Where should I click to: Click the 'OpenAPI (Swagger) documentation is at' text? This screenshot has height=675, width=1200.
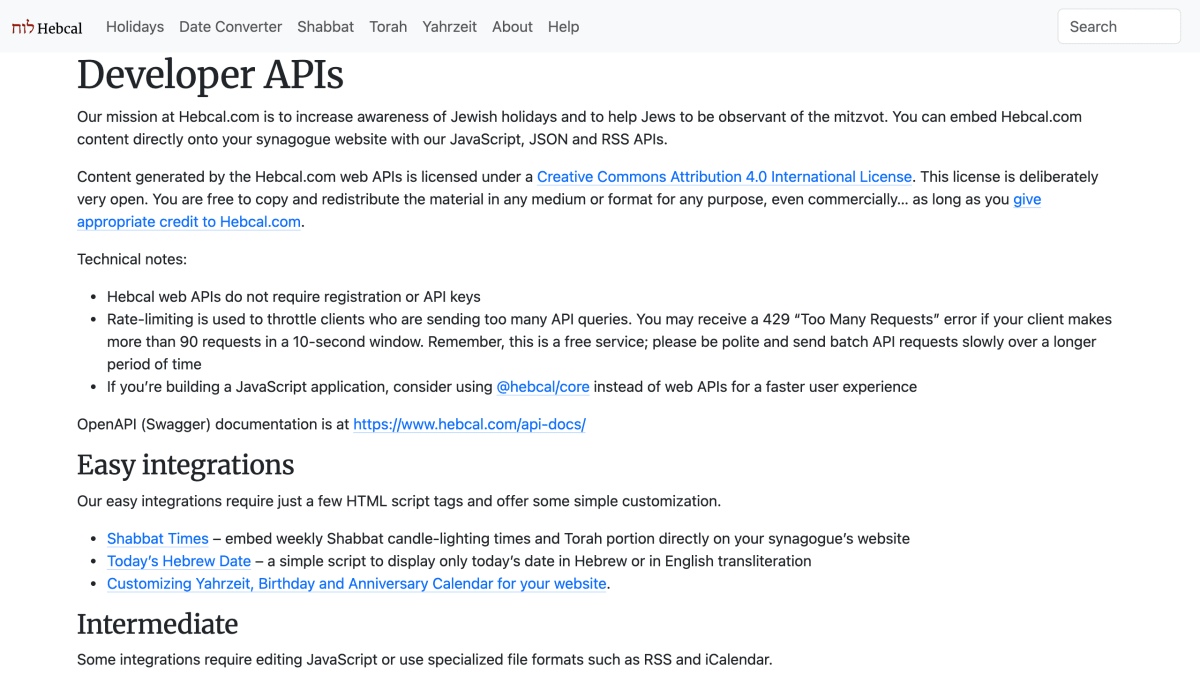(213, 424)
